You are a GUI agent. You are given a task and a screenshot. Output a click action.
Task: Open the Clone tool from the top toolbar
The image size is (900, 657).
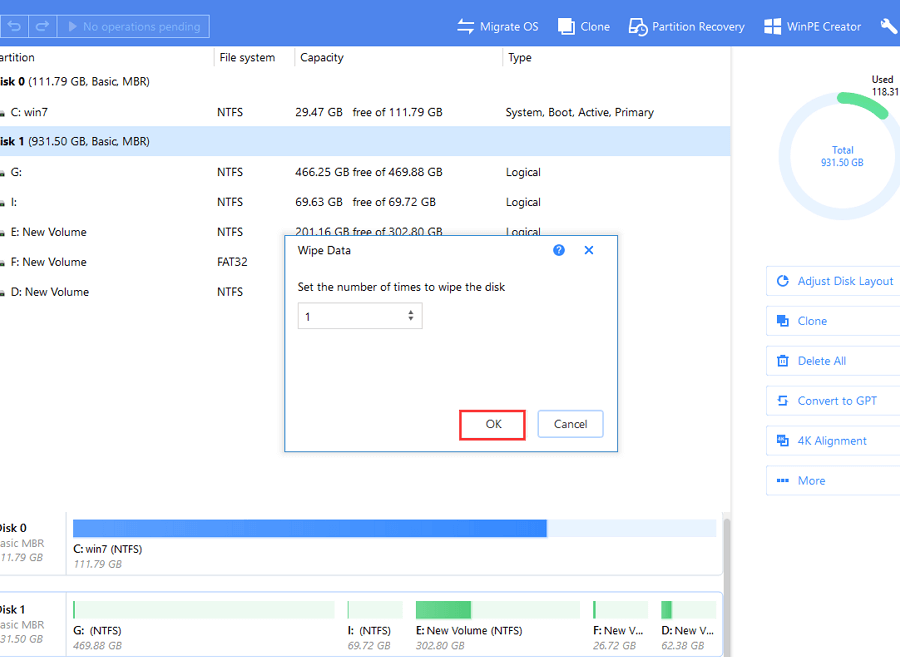583,26
